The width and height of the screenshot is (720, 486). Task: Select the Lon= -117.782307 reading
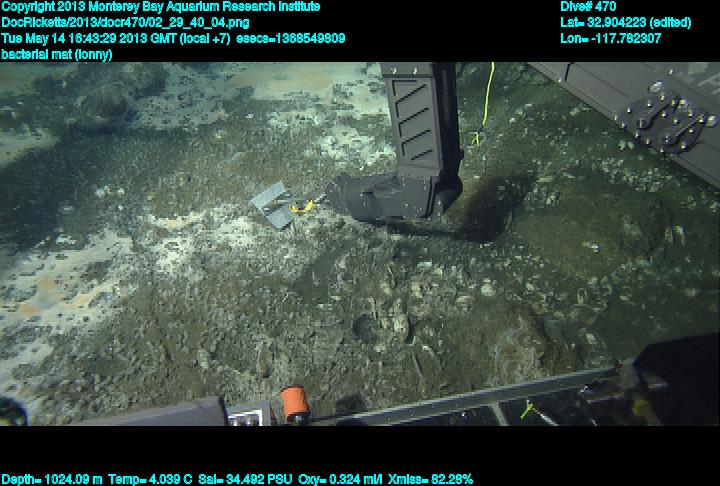pos(611,38)
